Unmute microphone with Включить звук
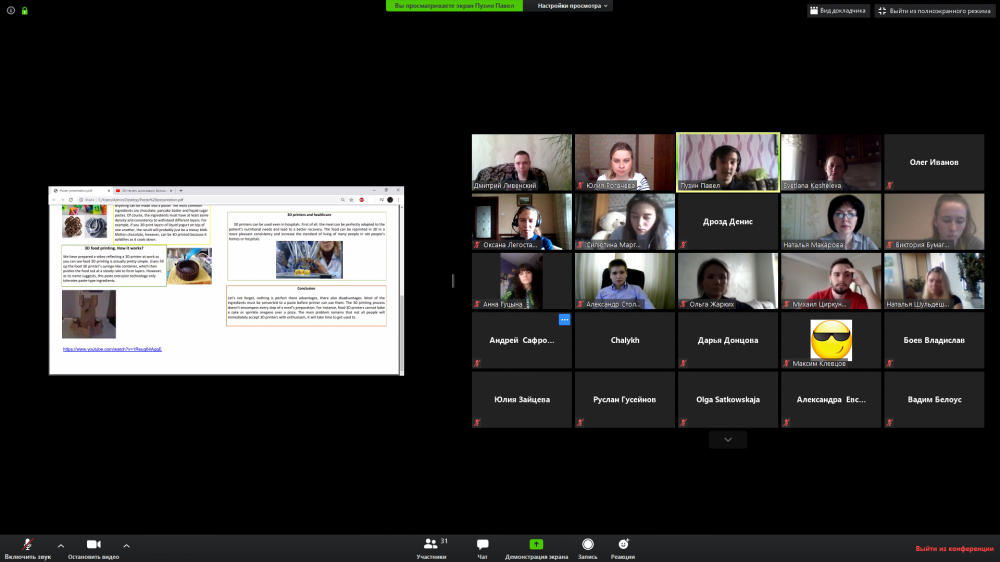Screen dimensions: 1000x562 [x=27, y=545]
